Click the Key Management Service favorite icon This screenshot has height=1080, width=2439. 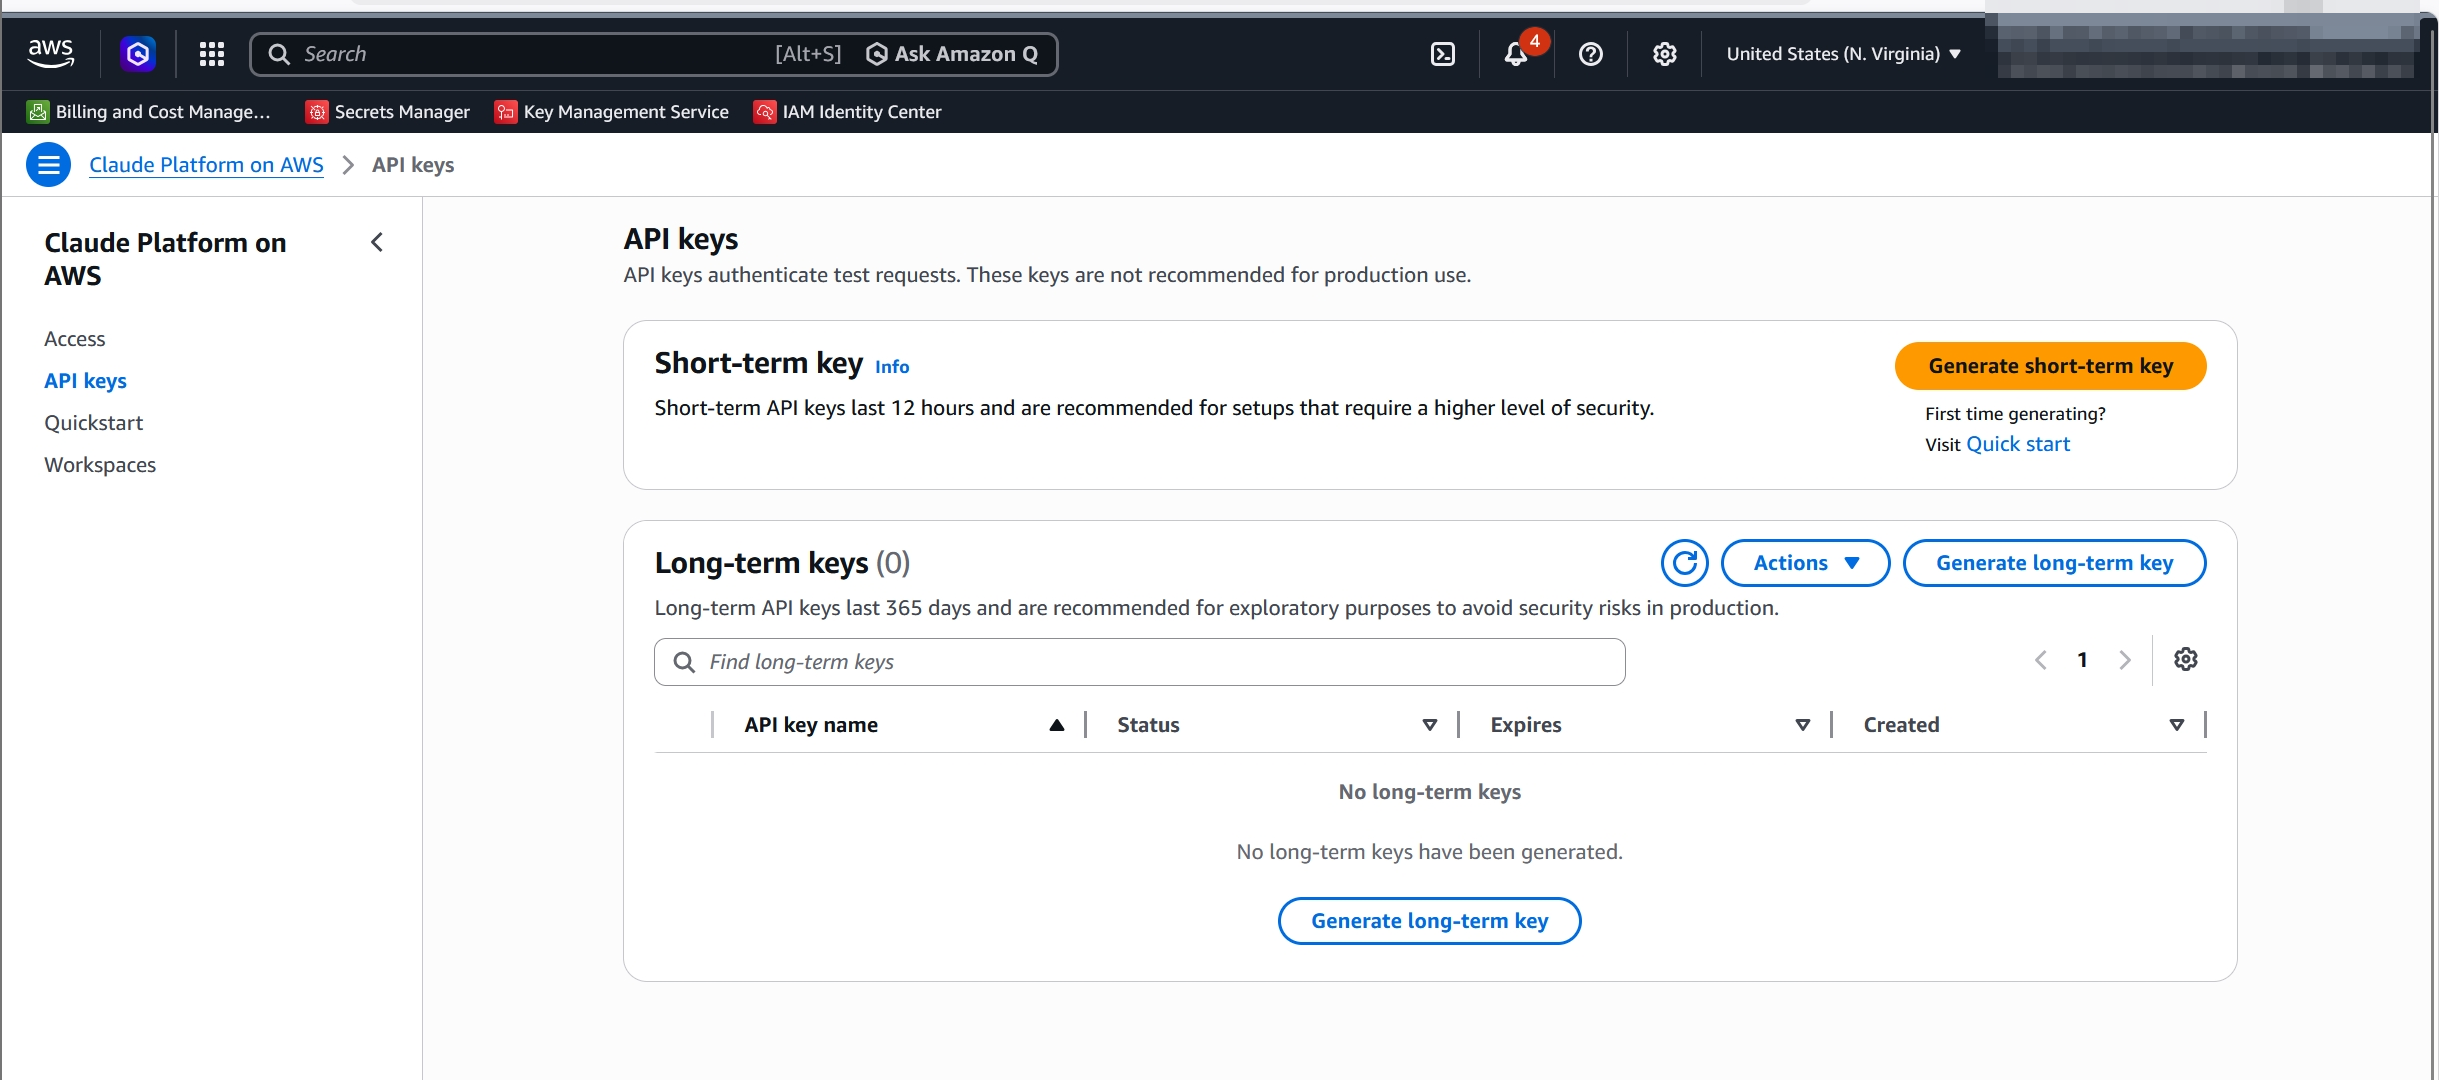click(505, 112)
